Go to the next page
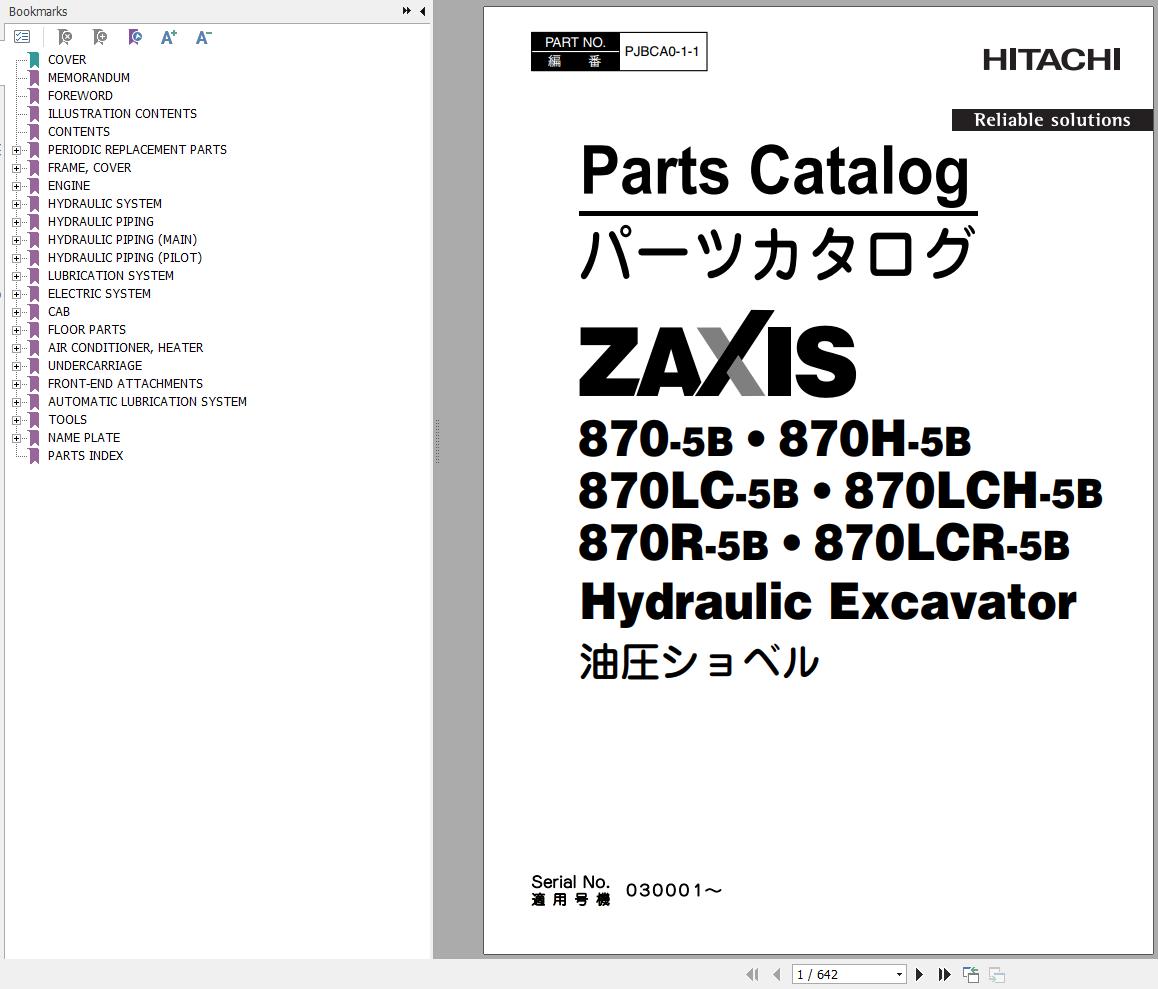The height and width of the screenshot is (989, 1158). coord(919,974)
